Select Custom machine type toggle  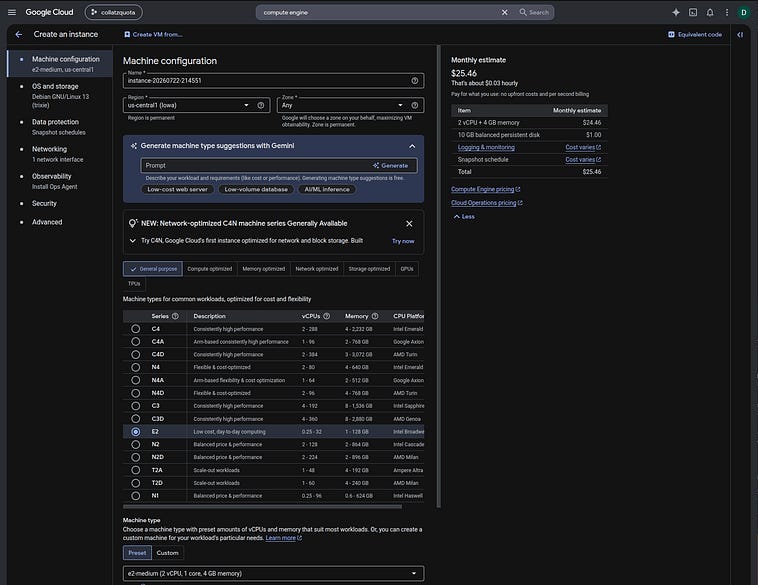coord(167,553)
